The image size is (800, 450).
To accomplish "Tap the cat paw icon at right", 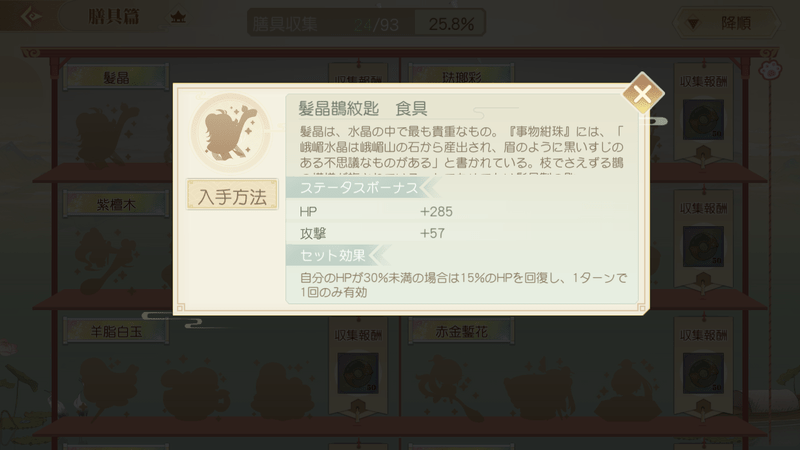I will tap(770, 69).
